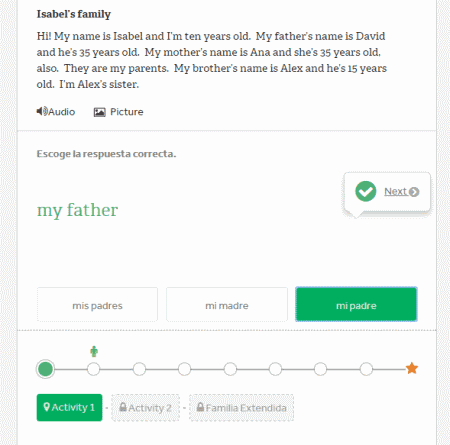Image resolution: width=450 pixels, height=445 pixels.
Task: Select the "mis padres" answer
Action: click(97, 305)
